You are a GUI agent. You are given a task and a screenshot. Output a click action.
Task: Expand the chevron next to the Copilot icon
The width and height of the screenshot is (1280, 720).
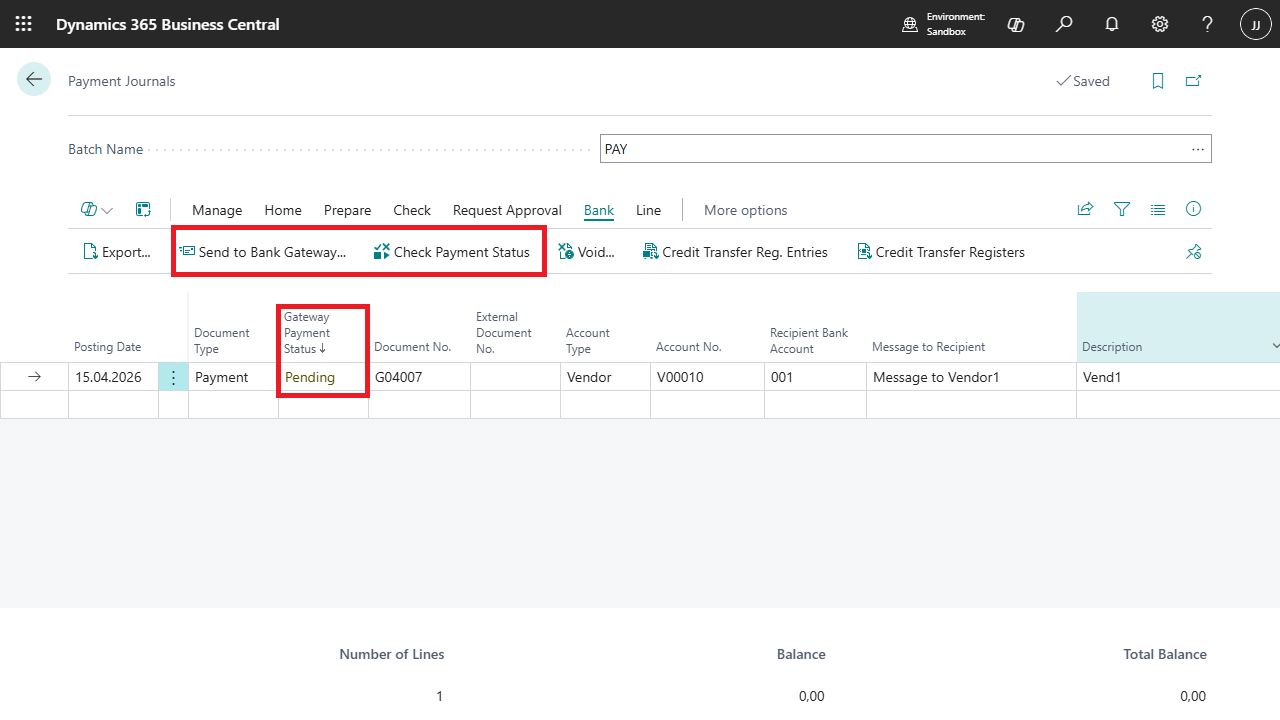coord(104,209)
